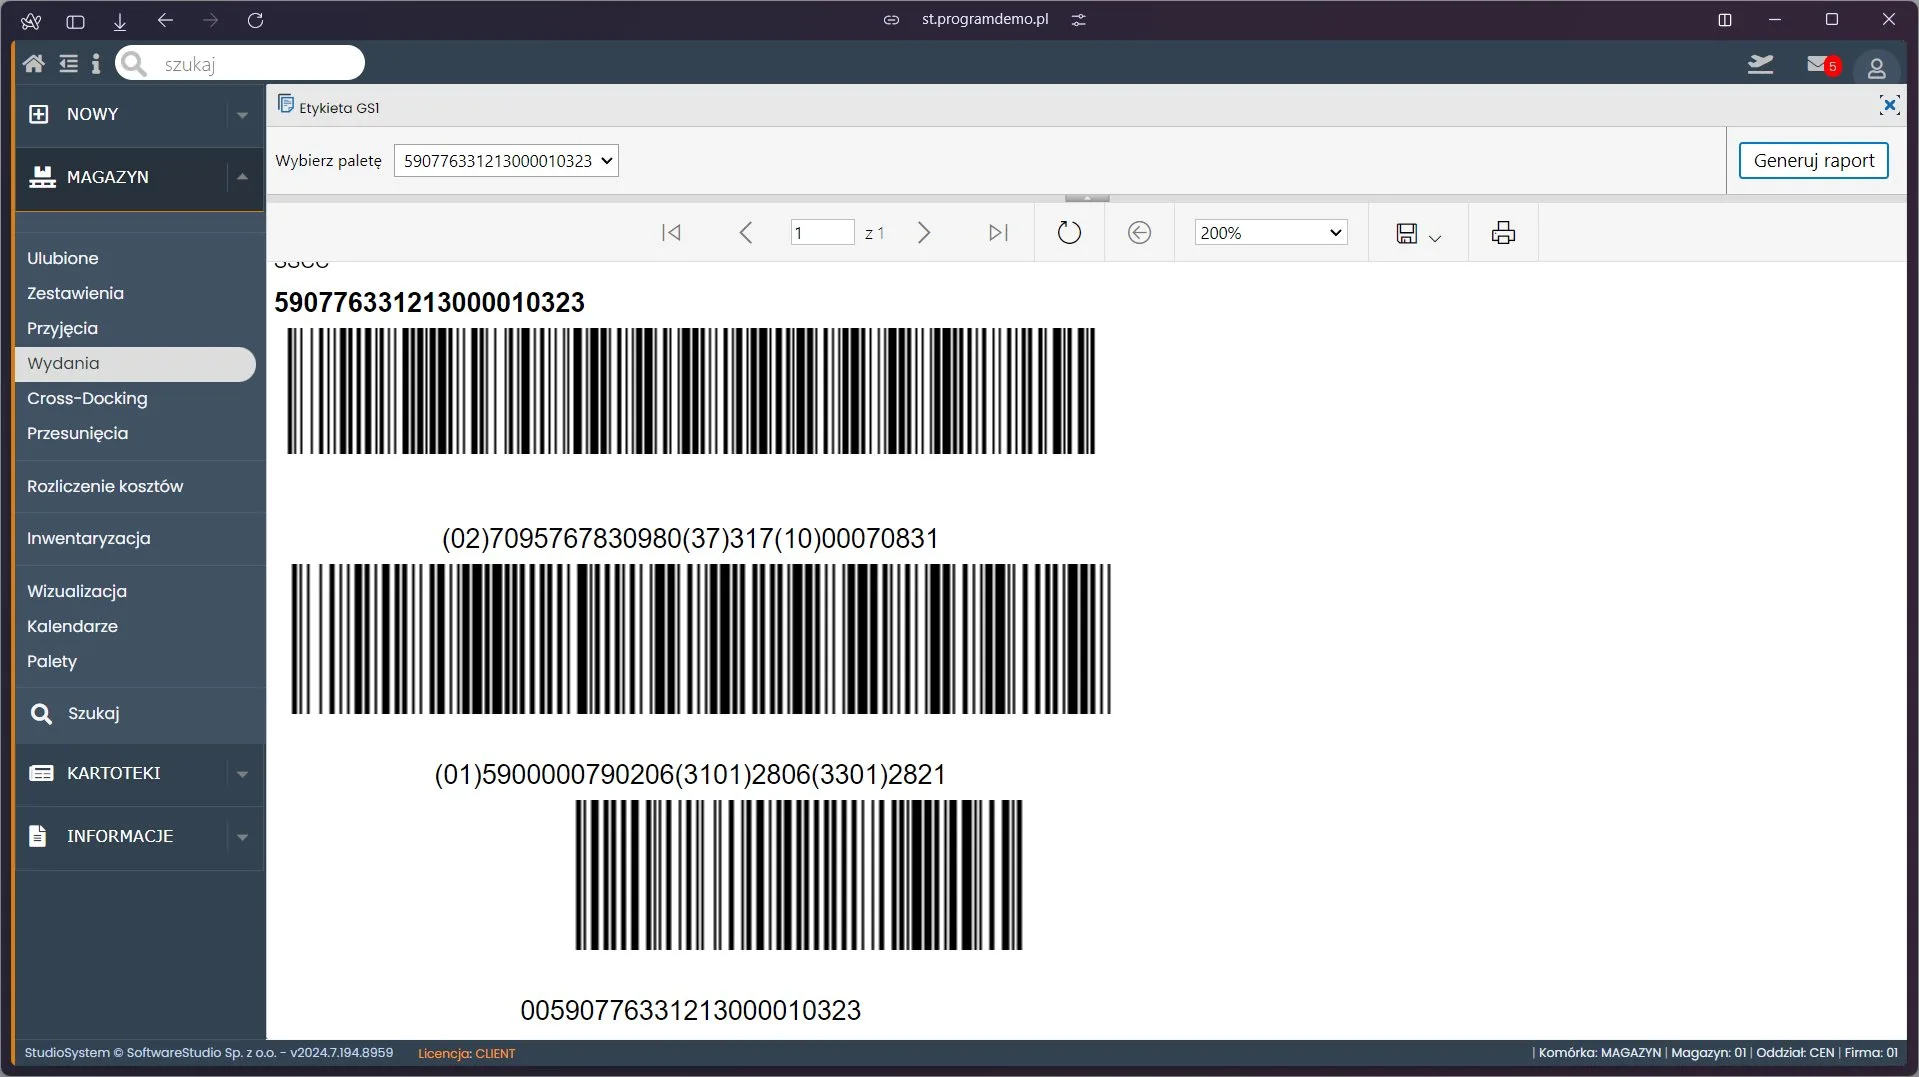Viewport: 1919px width, 1077px height.
Task: Open the browser app menu logo
Action: point(31,20)
